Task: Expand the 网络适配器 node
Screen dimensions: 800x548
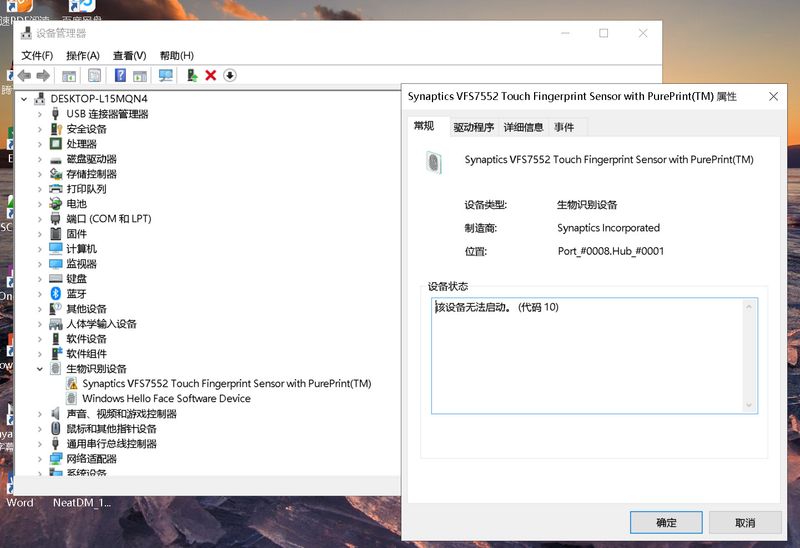Action: (40, 459)
